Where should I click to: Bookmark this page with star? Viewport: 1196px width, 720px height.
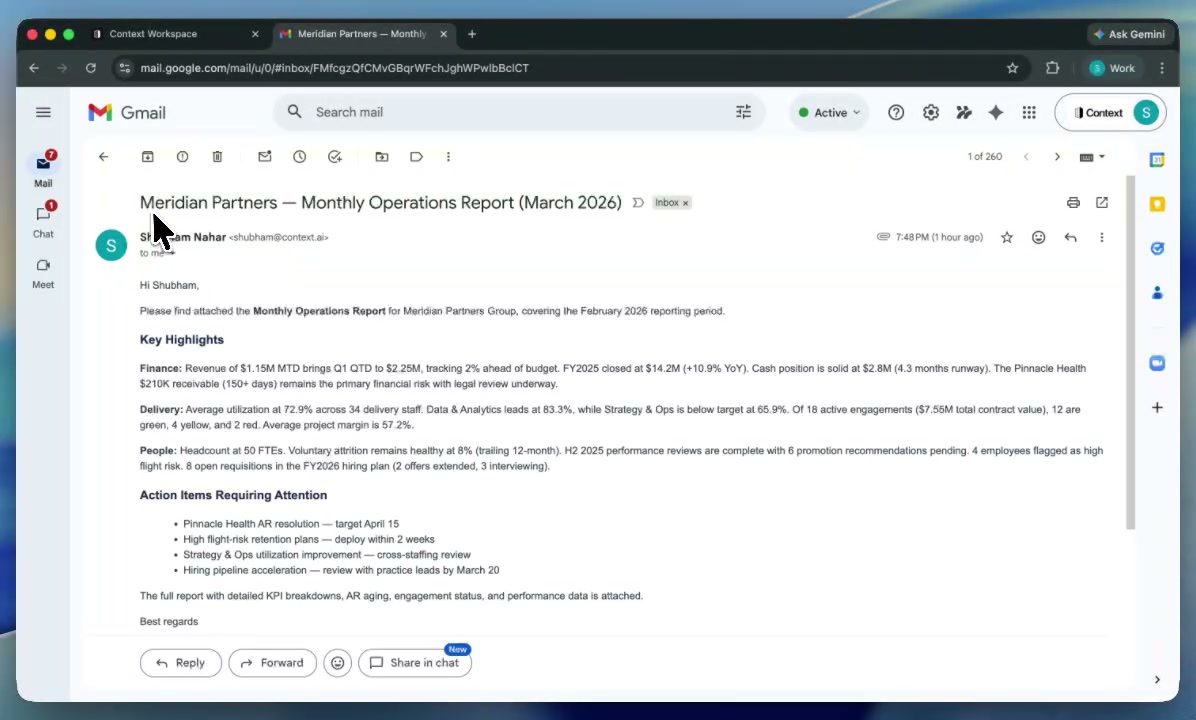[1012, 68]
